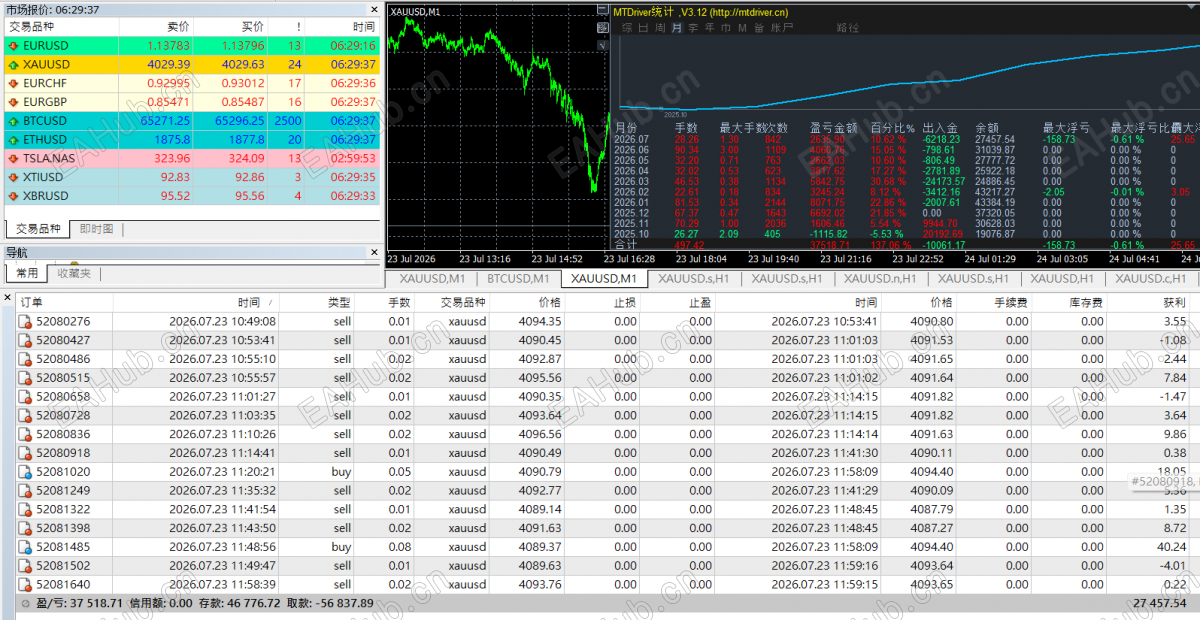Viewport: 1200px width, 620px height.
Task: Click the balance summary icon in the status row
Action: [25, 604]
